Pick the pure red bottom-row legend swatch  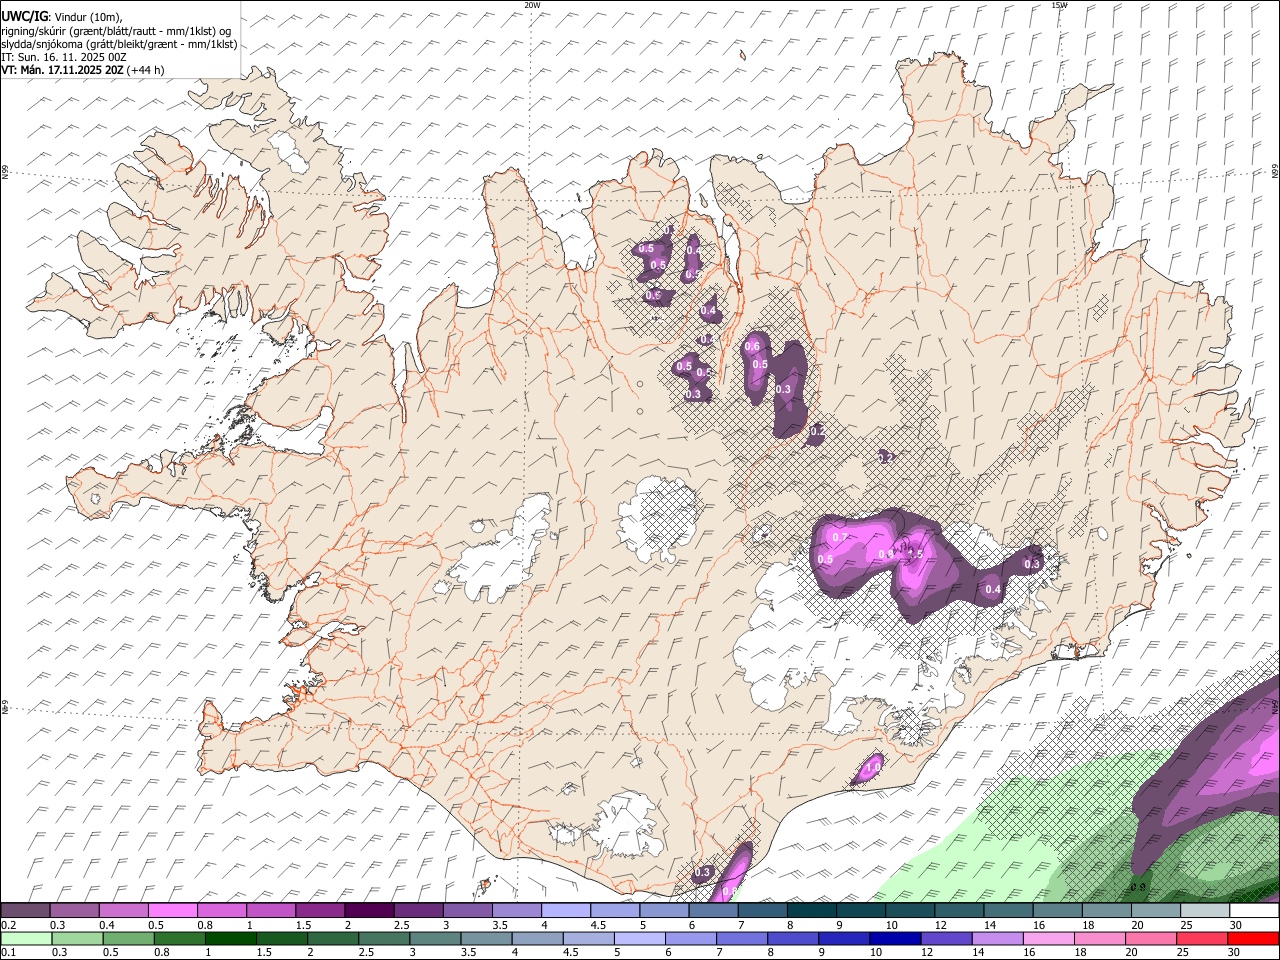(x=1254, y=939)
